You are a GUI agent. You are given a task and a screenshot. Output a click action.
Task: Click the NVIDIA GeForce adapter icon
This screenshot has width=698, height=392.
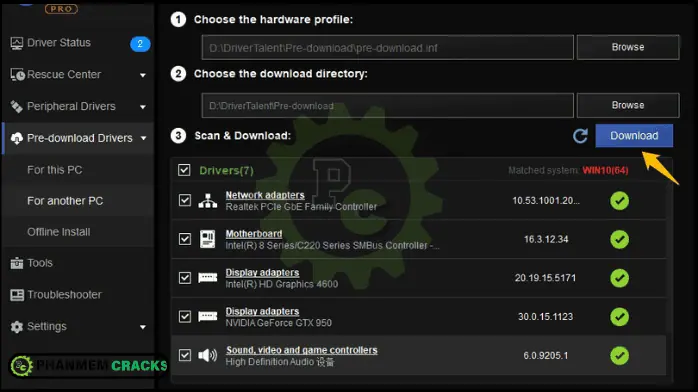click(207, 317)
